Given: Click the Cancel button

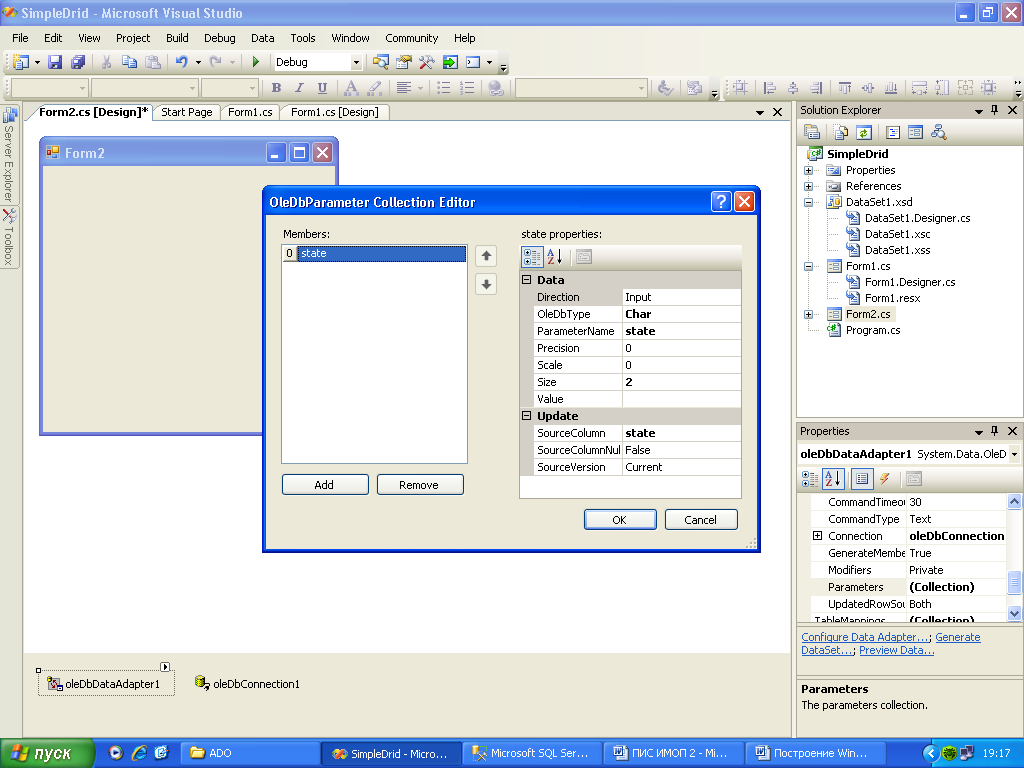Looking at the screenshot, I should pos(701,519).
